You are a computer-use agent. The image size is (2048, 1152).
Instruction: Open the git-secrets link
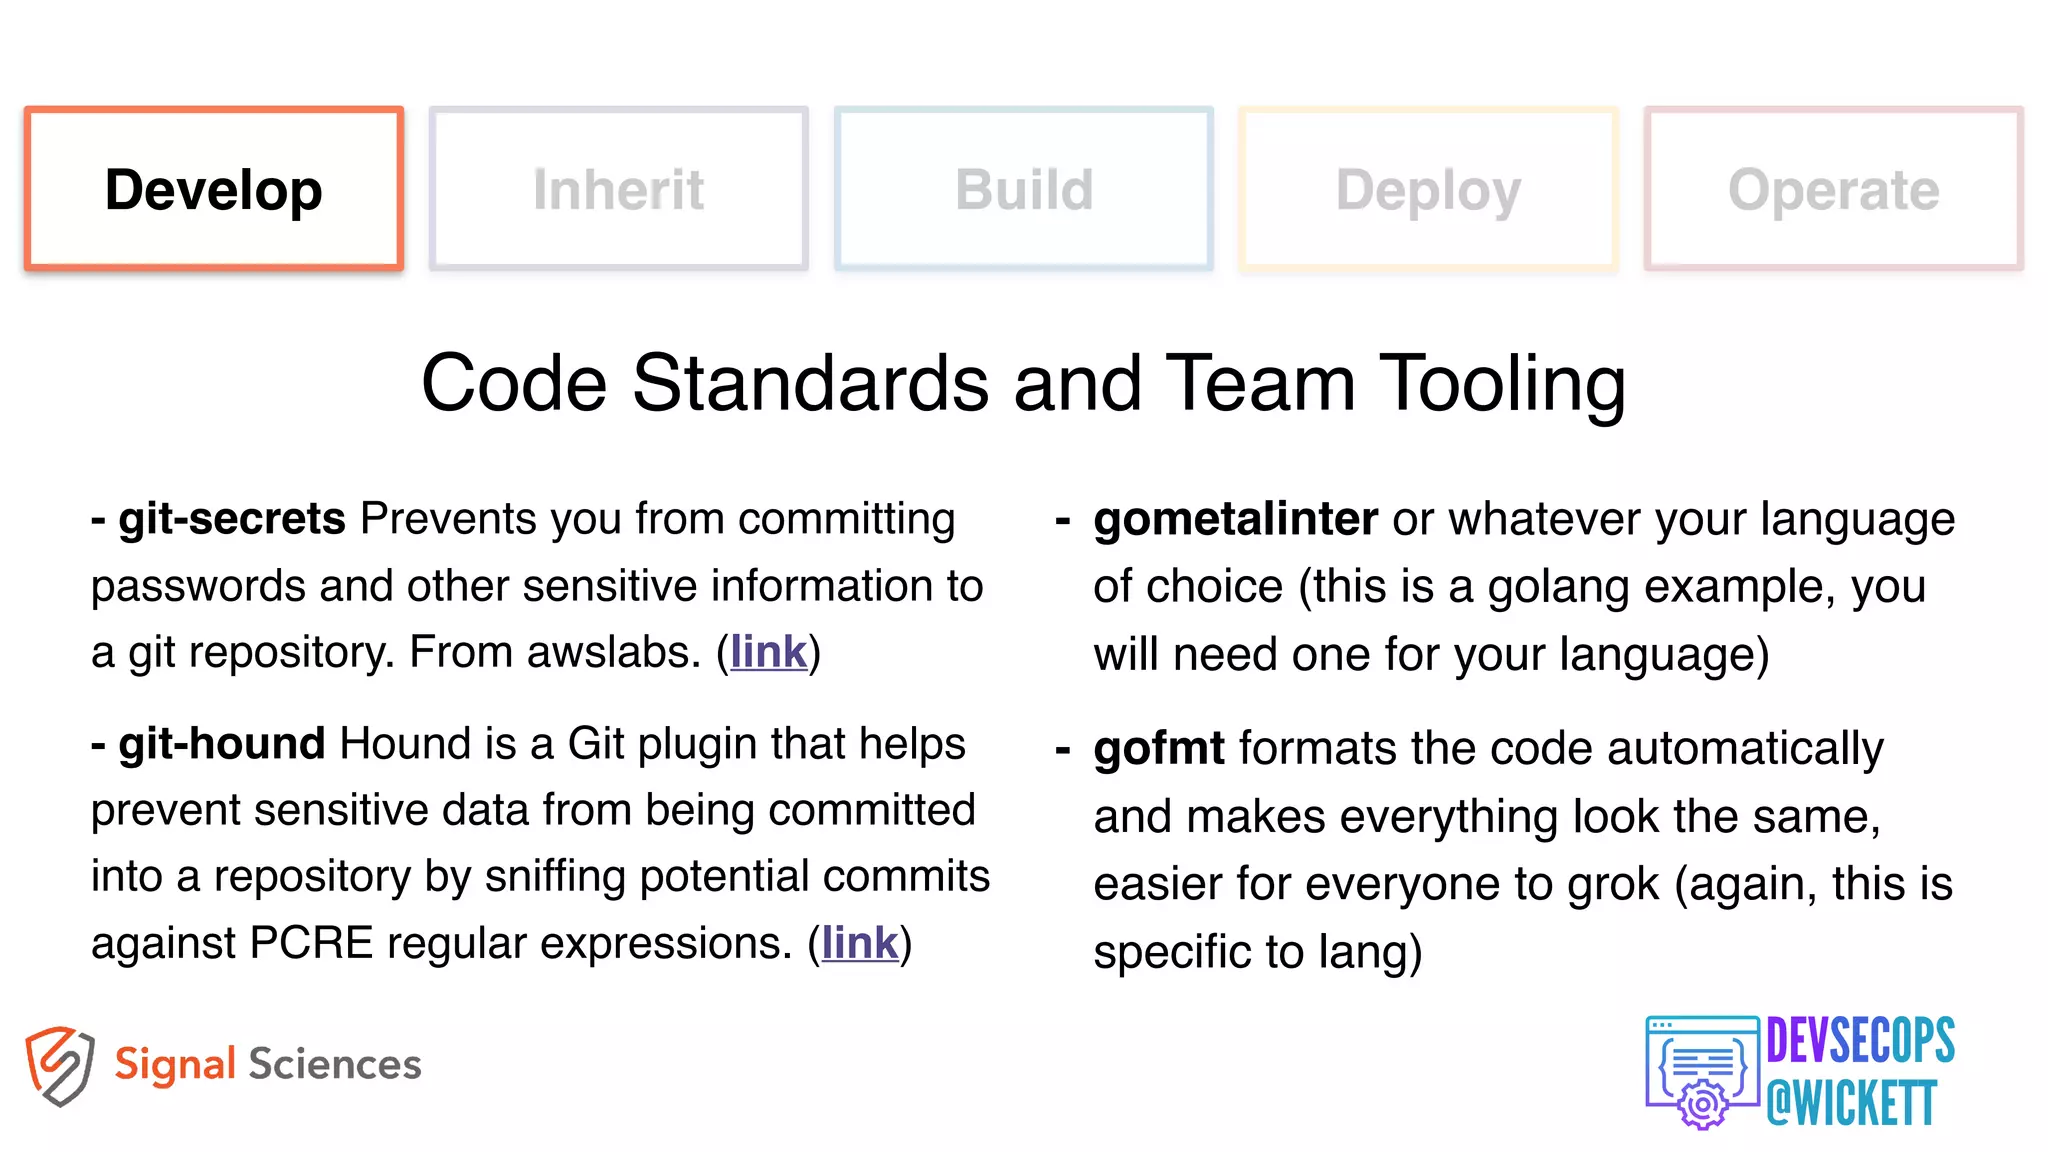(x=768, y=652)
